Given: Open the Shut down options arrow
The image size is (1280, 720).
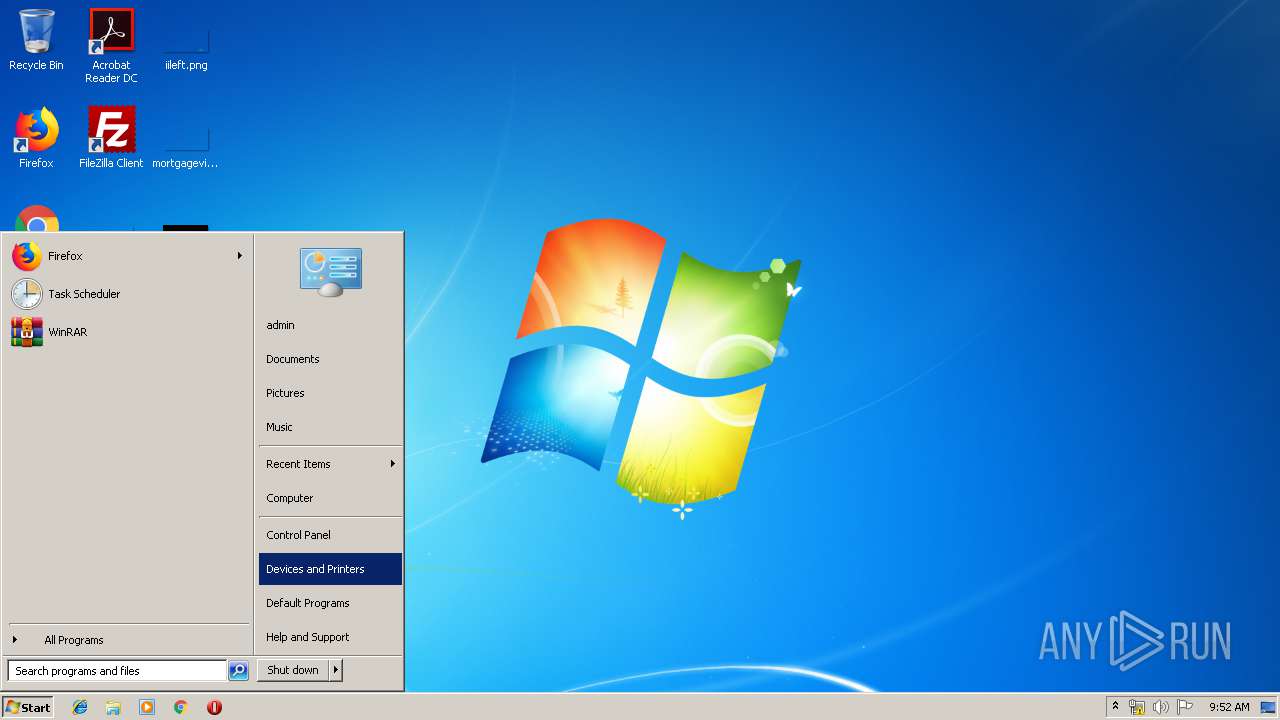Looking at the screenshot, I should click(x=336, y=671).
